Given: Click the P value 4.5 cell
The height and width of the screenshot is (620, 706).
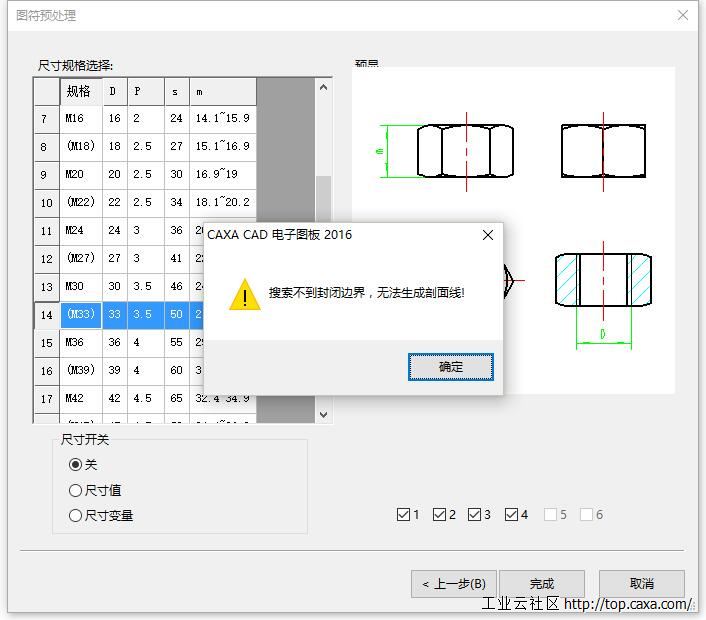Looking at the screenshot, I should click(146, 399).
